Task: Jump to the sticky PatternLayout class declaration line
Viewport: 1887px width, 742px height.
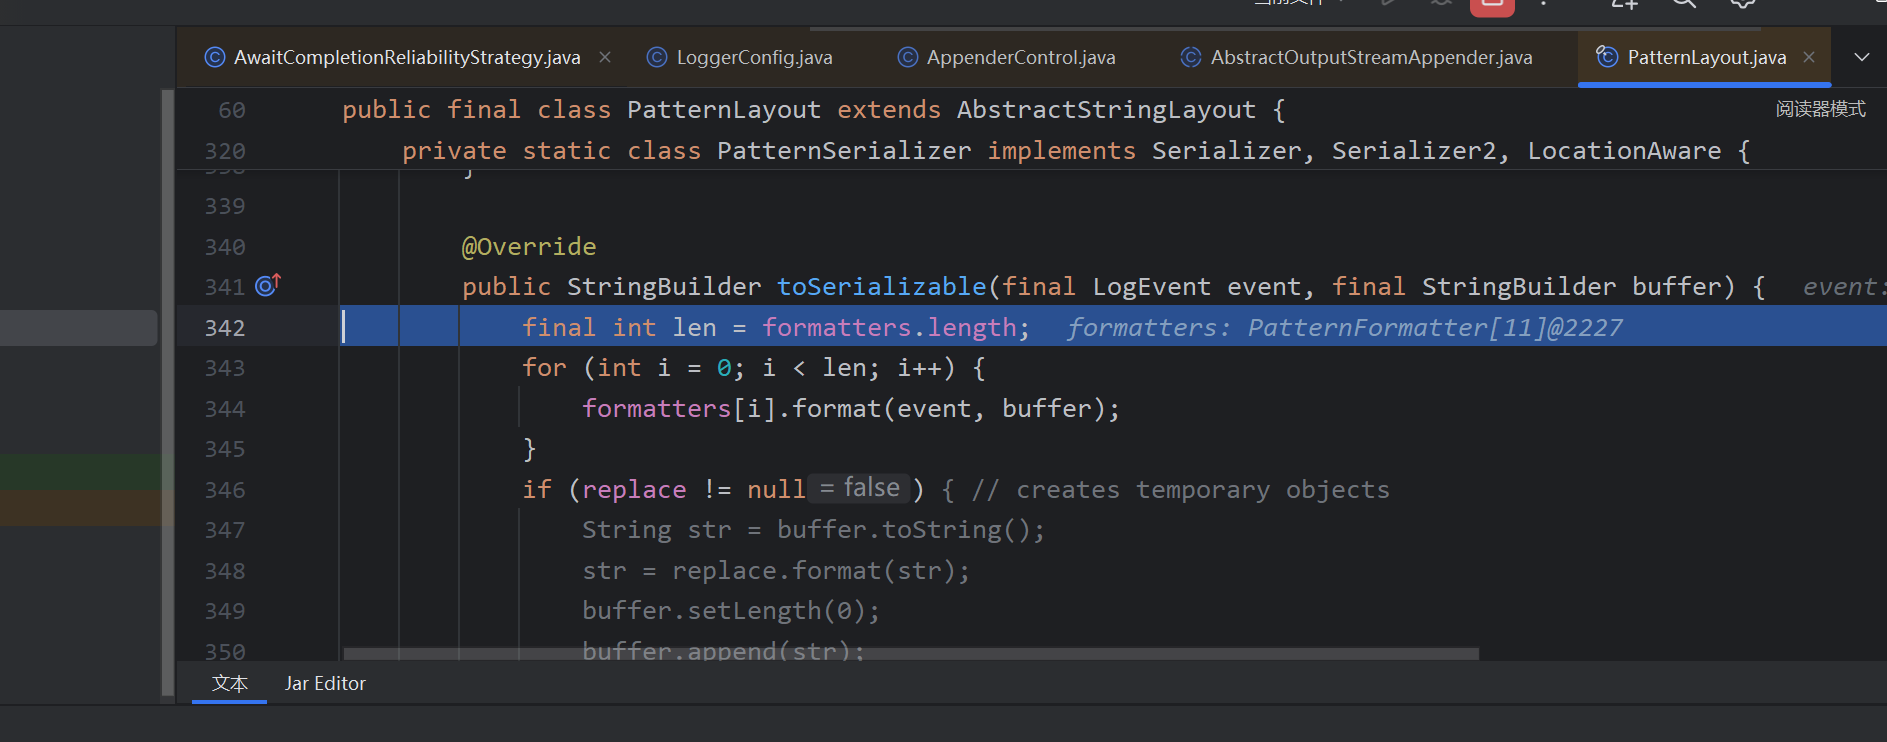Action: click(812, 110)
